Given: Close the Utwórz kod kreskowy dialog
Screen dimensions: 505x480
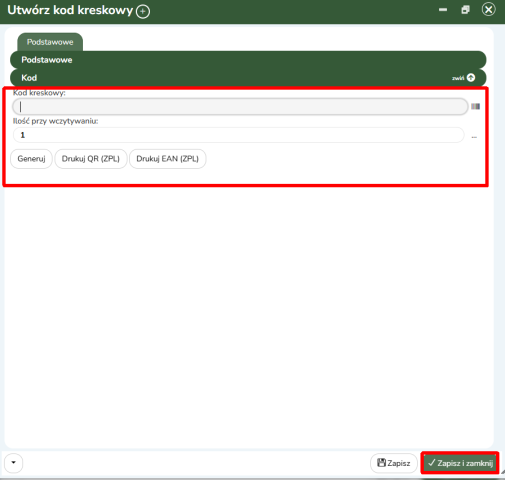Looking at the screenshot, I should [488, 9].
